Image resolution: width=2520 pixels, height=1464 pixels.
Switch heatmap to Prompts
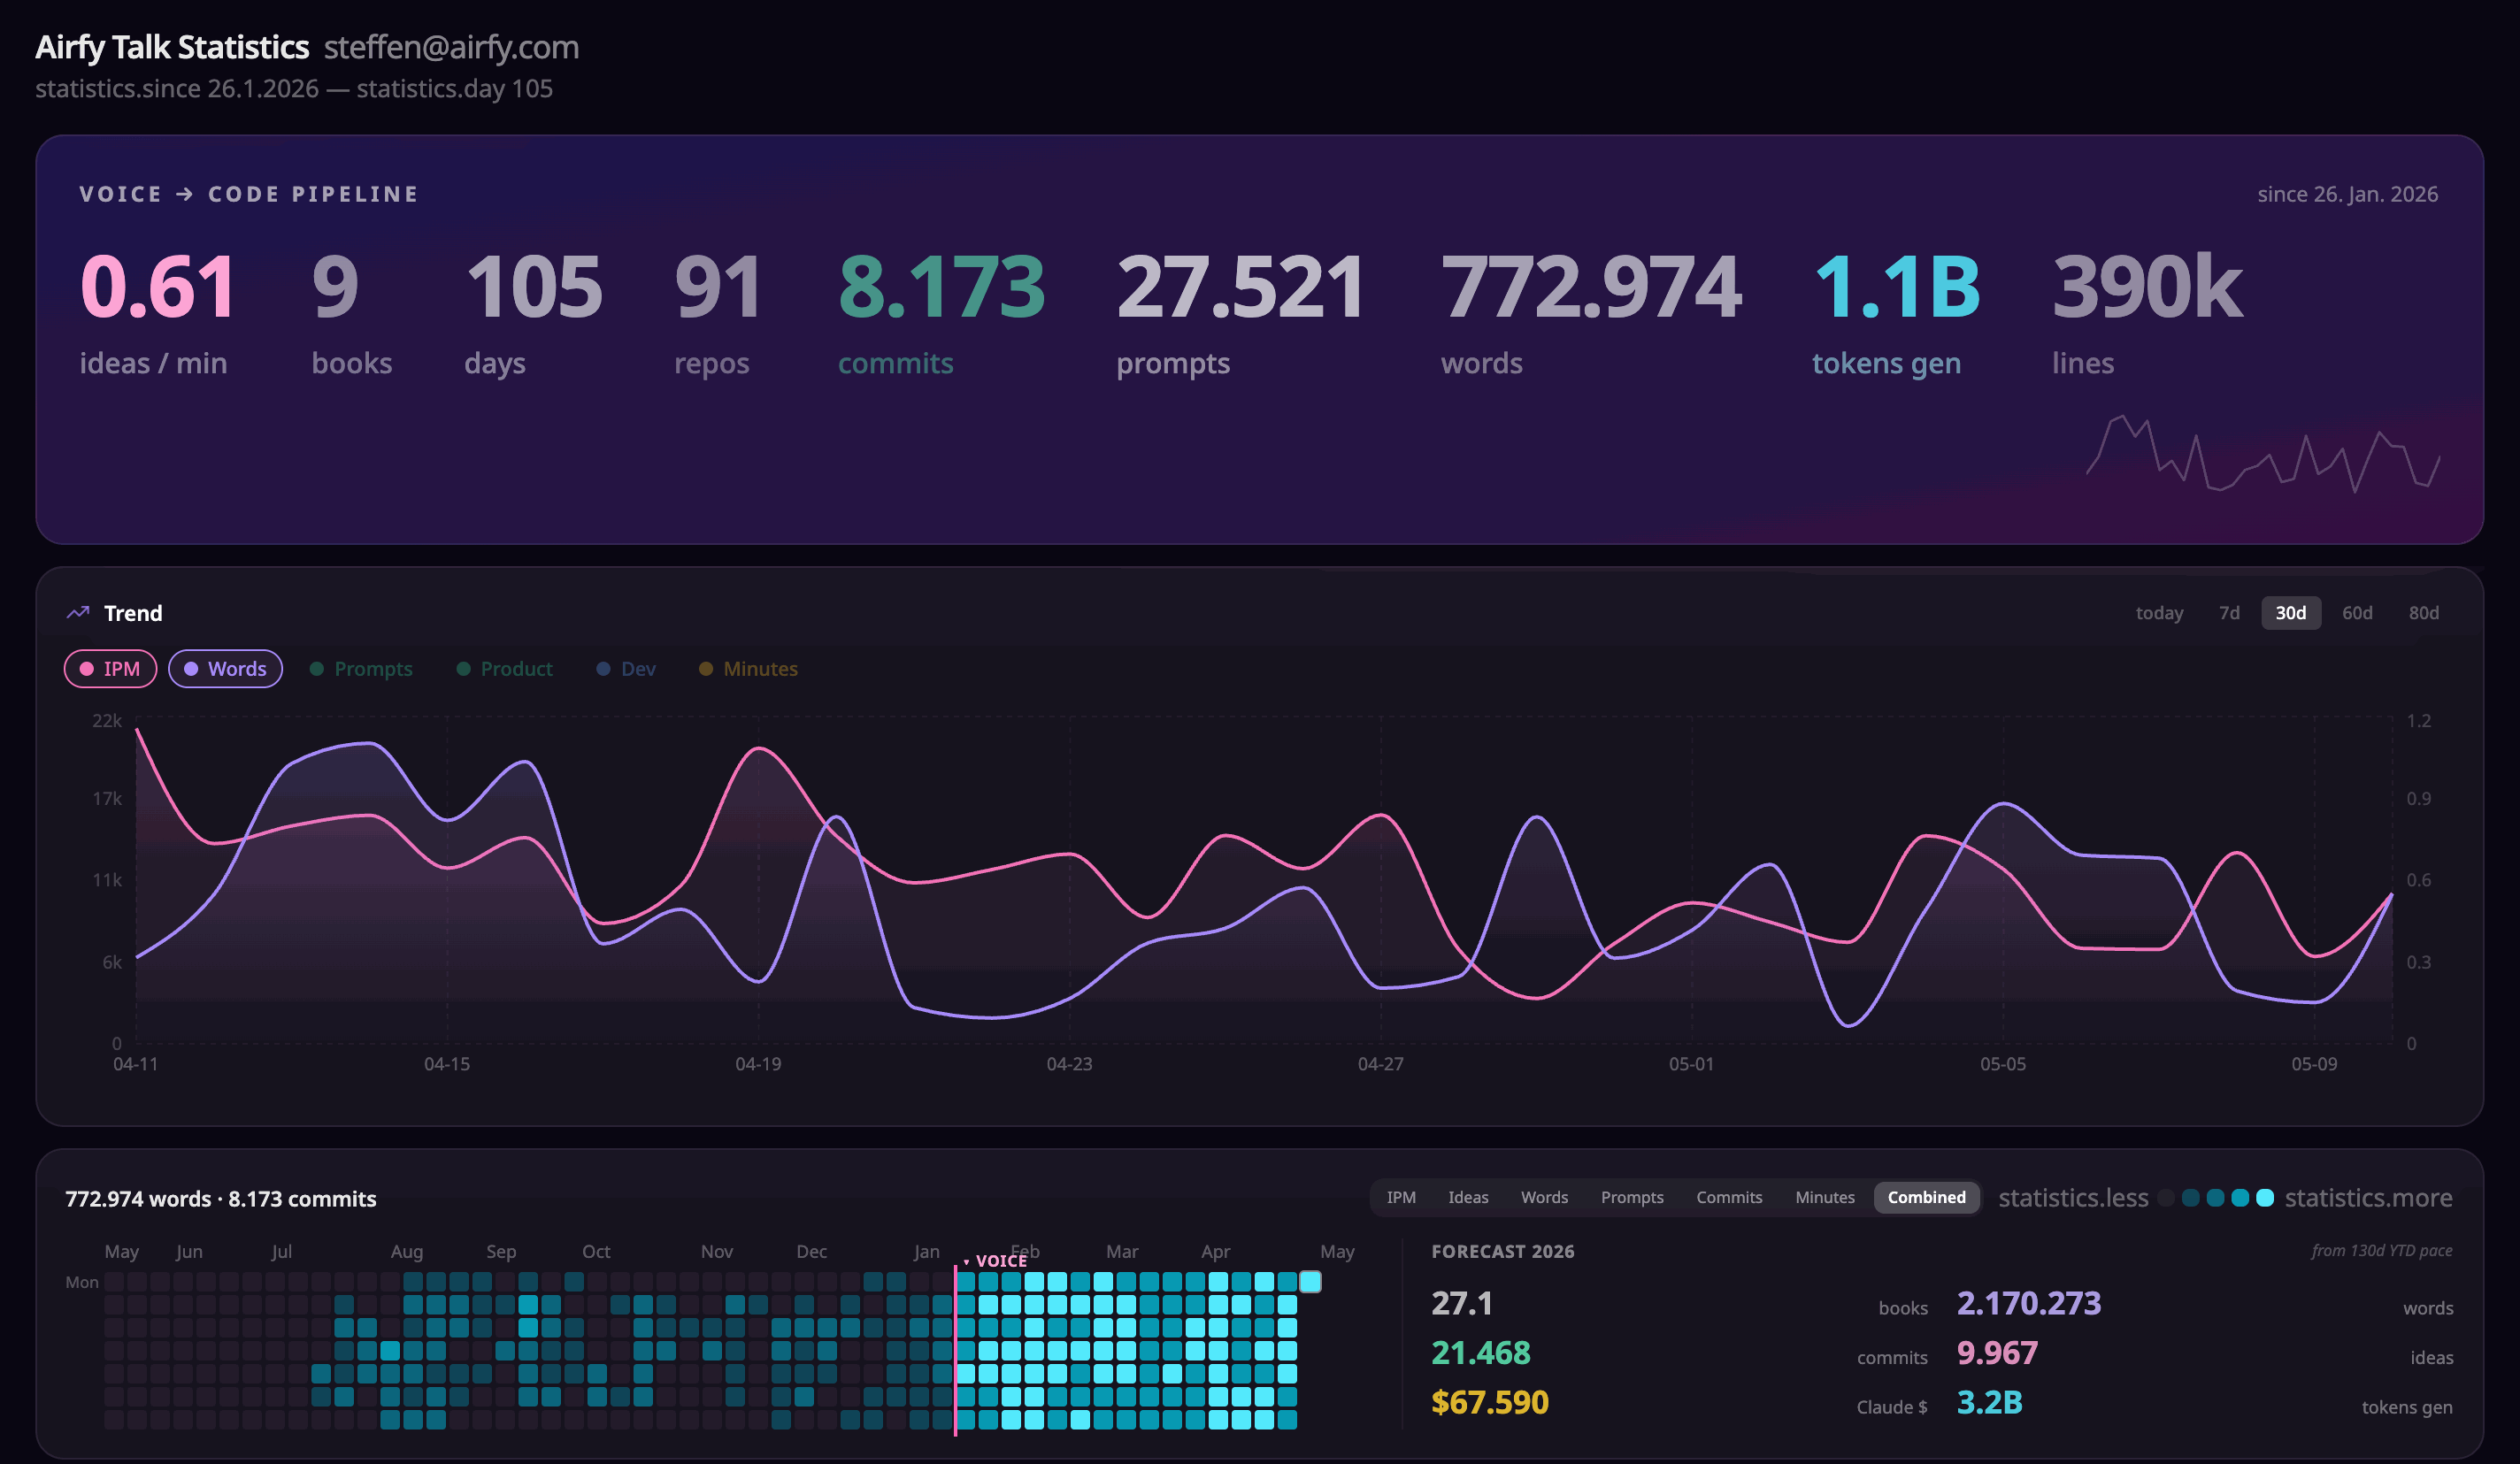pos(1632,1197)
